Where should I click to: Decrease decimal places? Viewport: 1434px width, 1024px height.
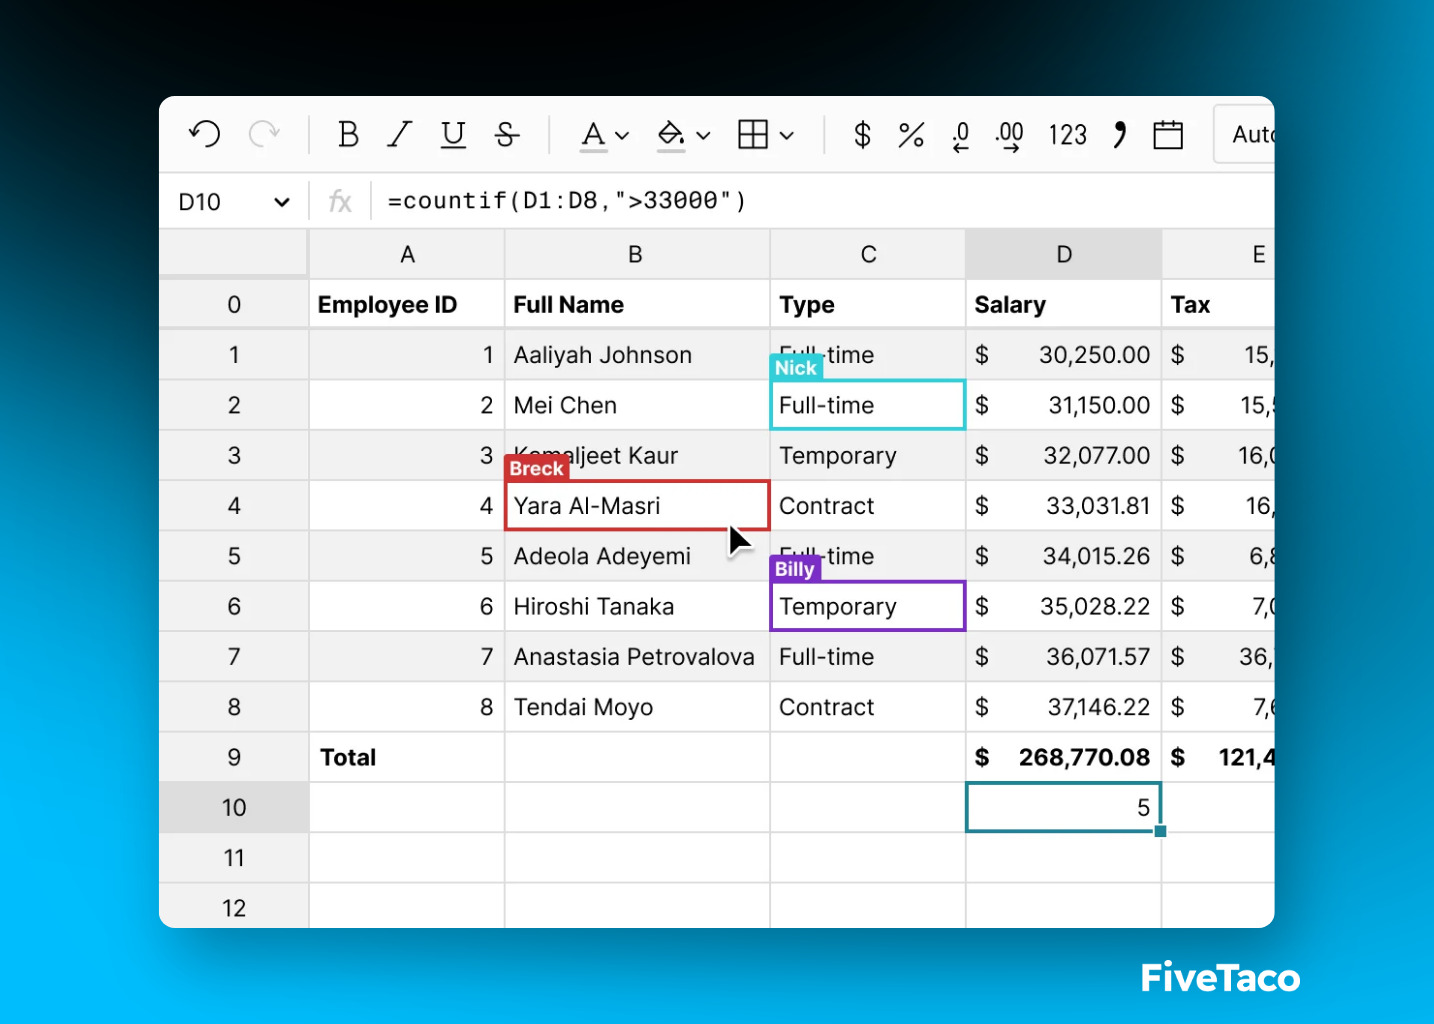click(961, 135)
